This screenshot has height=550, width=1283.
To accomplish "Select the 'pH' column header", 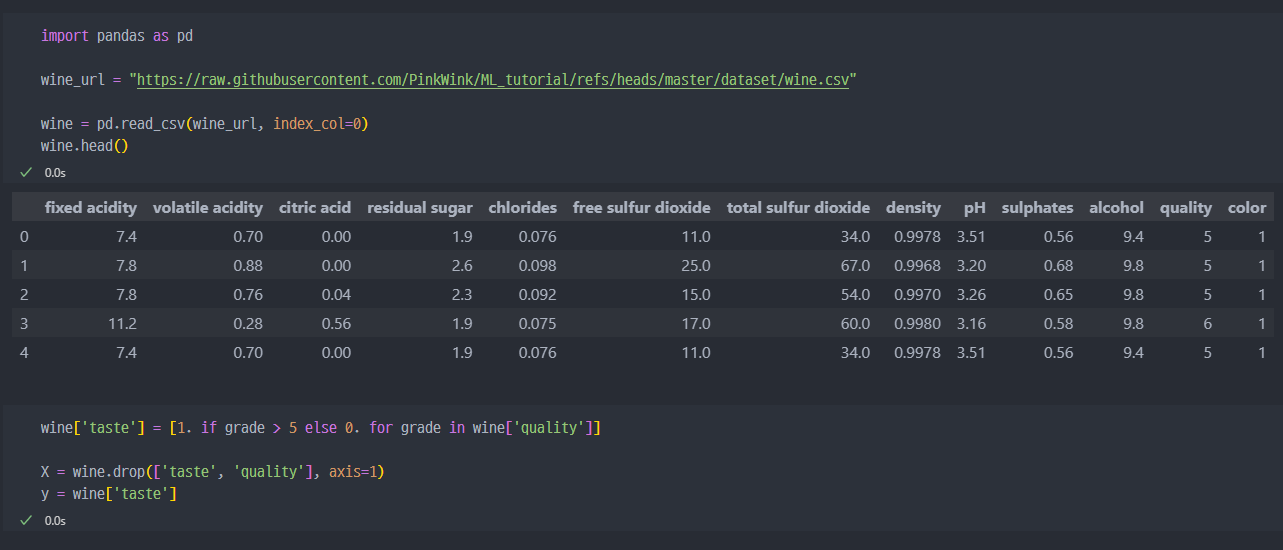I will (975, 208).
